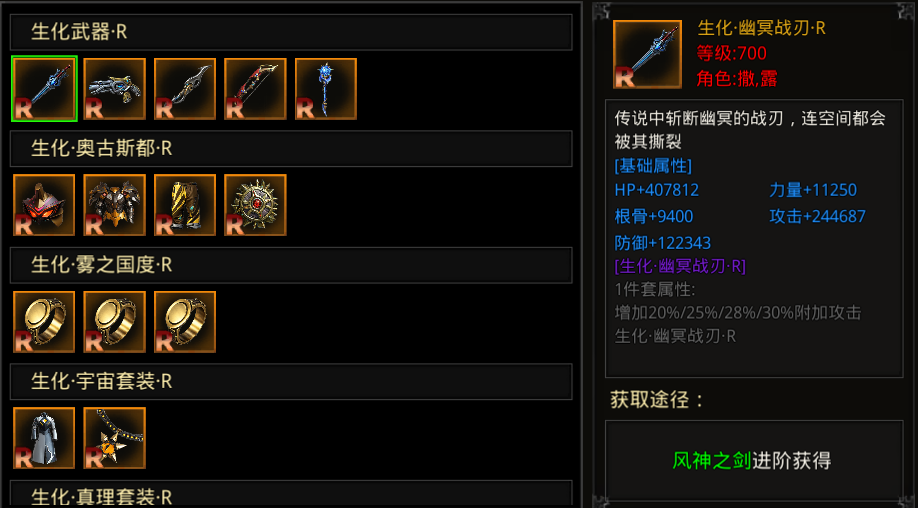Pick the third gold ring icon
Screen dimensions: 918x508
(x=185, y=322)
